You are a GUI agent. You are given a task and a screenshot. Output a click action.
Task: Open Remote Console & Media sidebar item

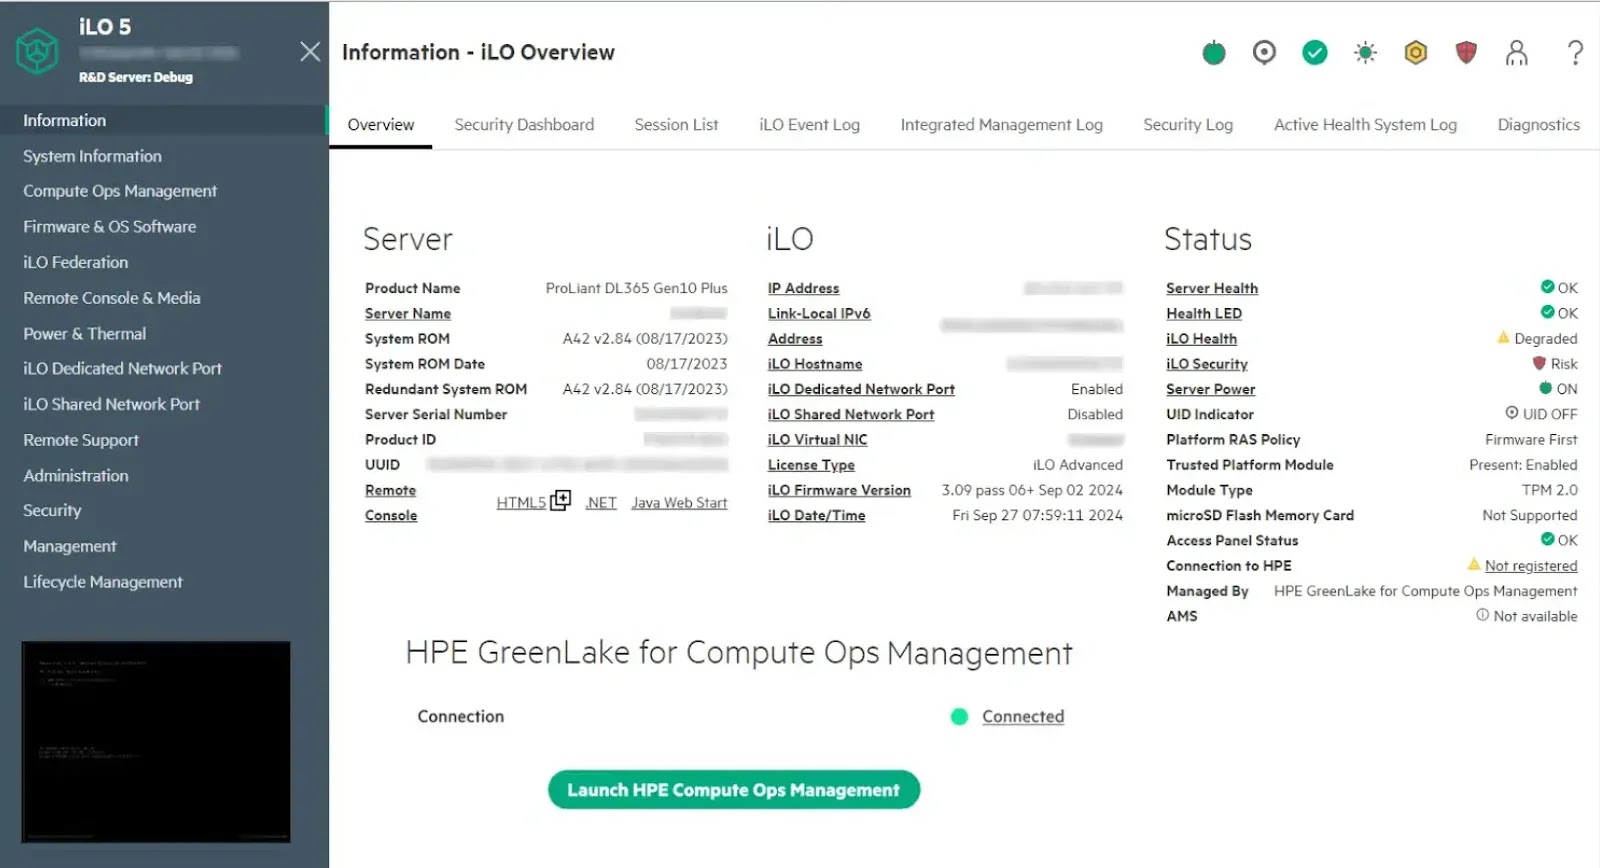click(112, 298)
